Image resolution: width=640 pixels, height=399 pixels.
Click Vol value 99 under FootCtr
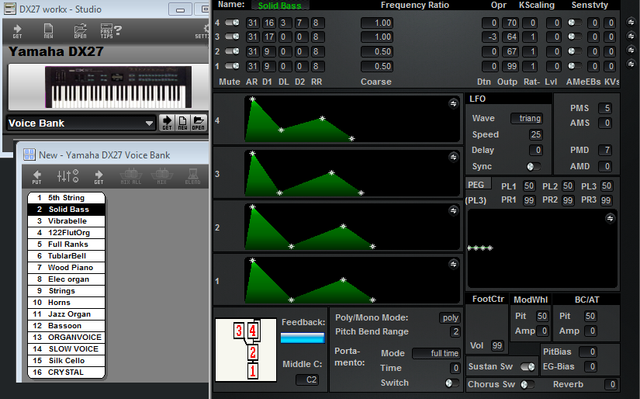497,346
